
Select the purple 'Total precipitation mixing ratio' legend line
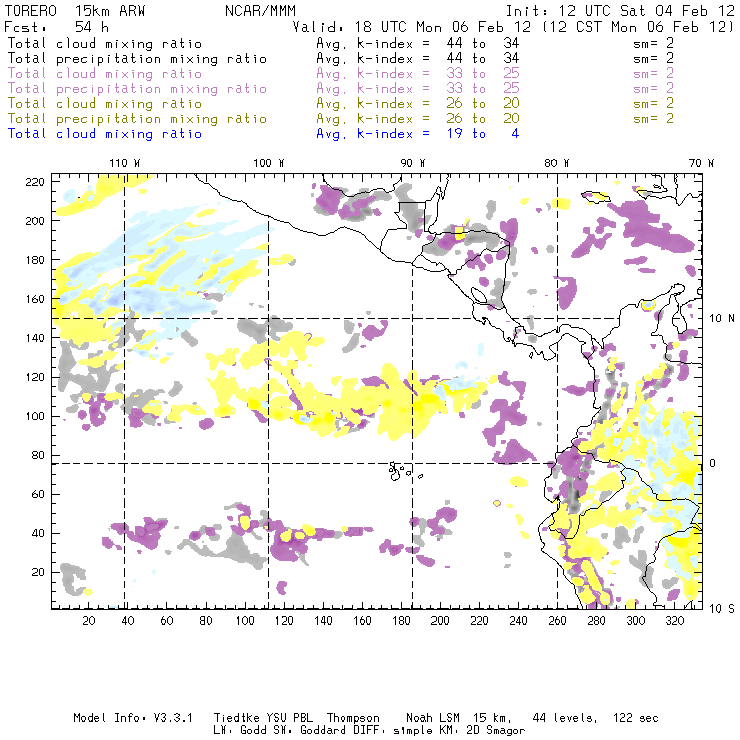click(x=137, y=89)
